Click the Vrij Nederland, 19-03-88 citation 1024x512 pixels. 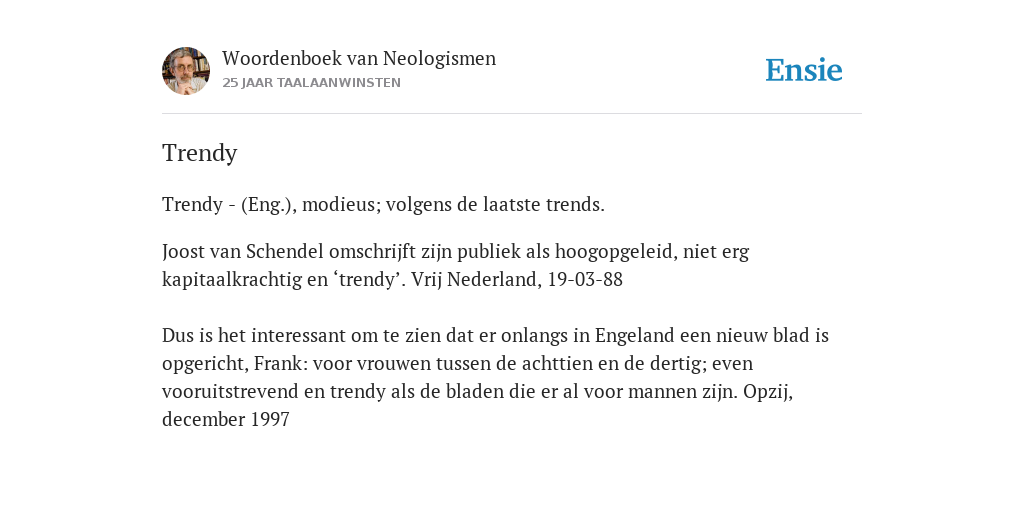pos(517,280)
